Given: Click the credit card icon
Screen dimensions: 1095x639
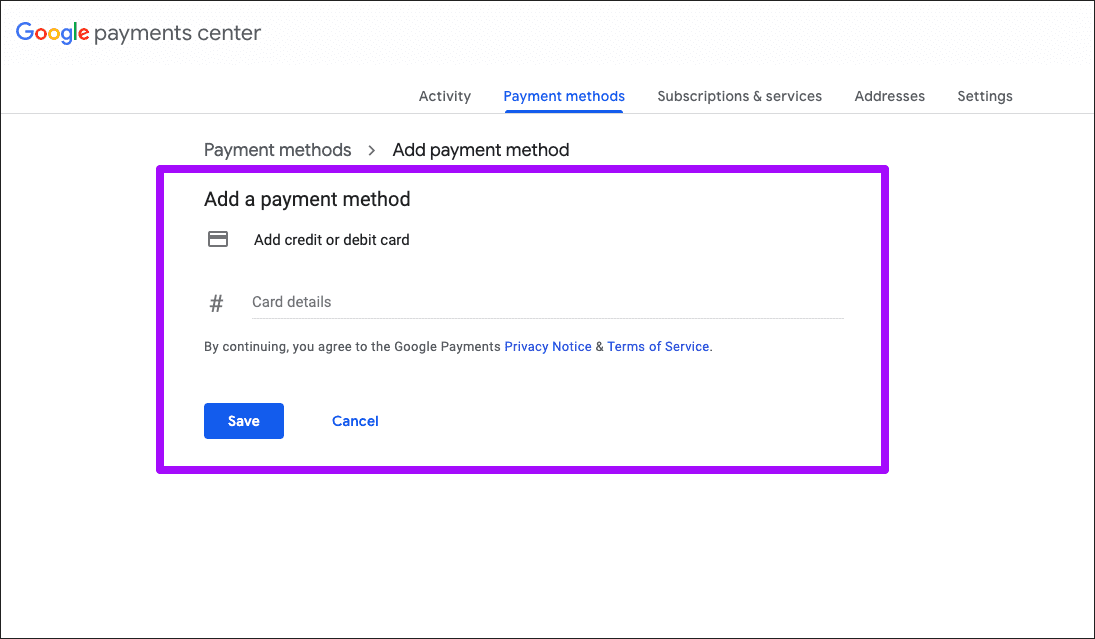Looking at the screenshot, I should coord(218,240).
